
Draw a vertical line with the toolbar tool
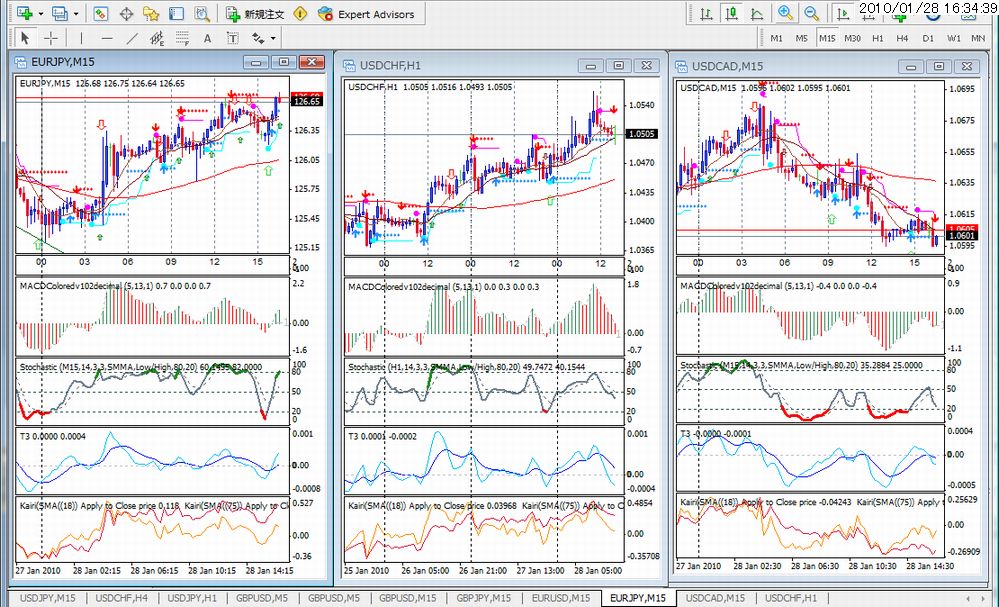82,38
